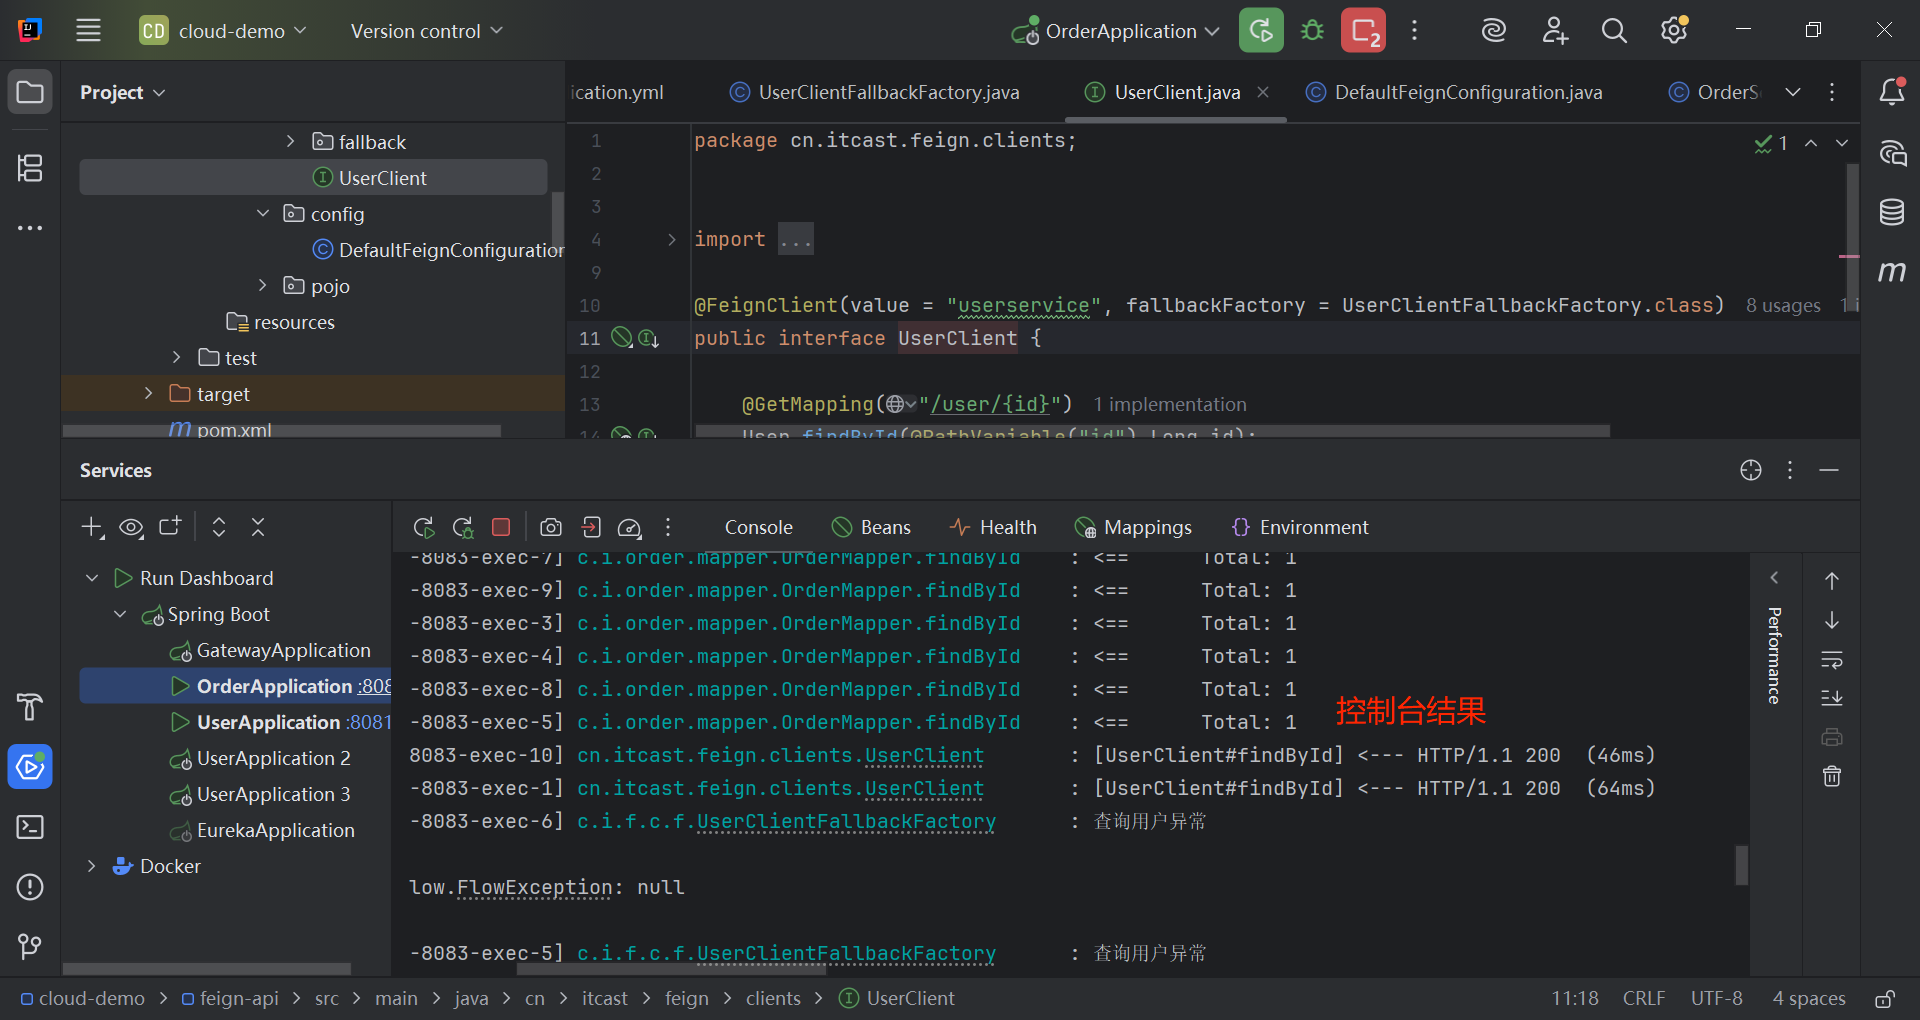Open Terminal tool window

30,827
